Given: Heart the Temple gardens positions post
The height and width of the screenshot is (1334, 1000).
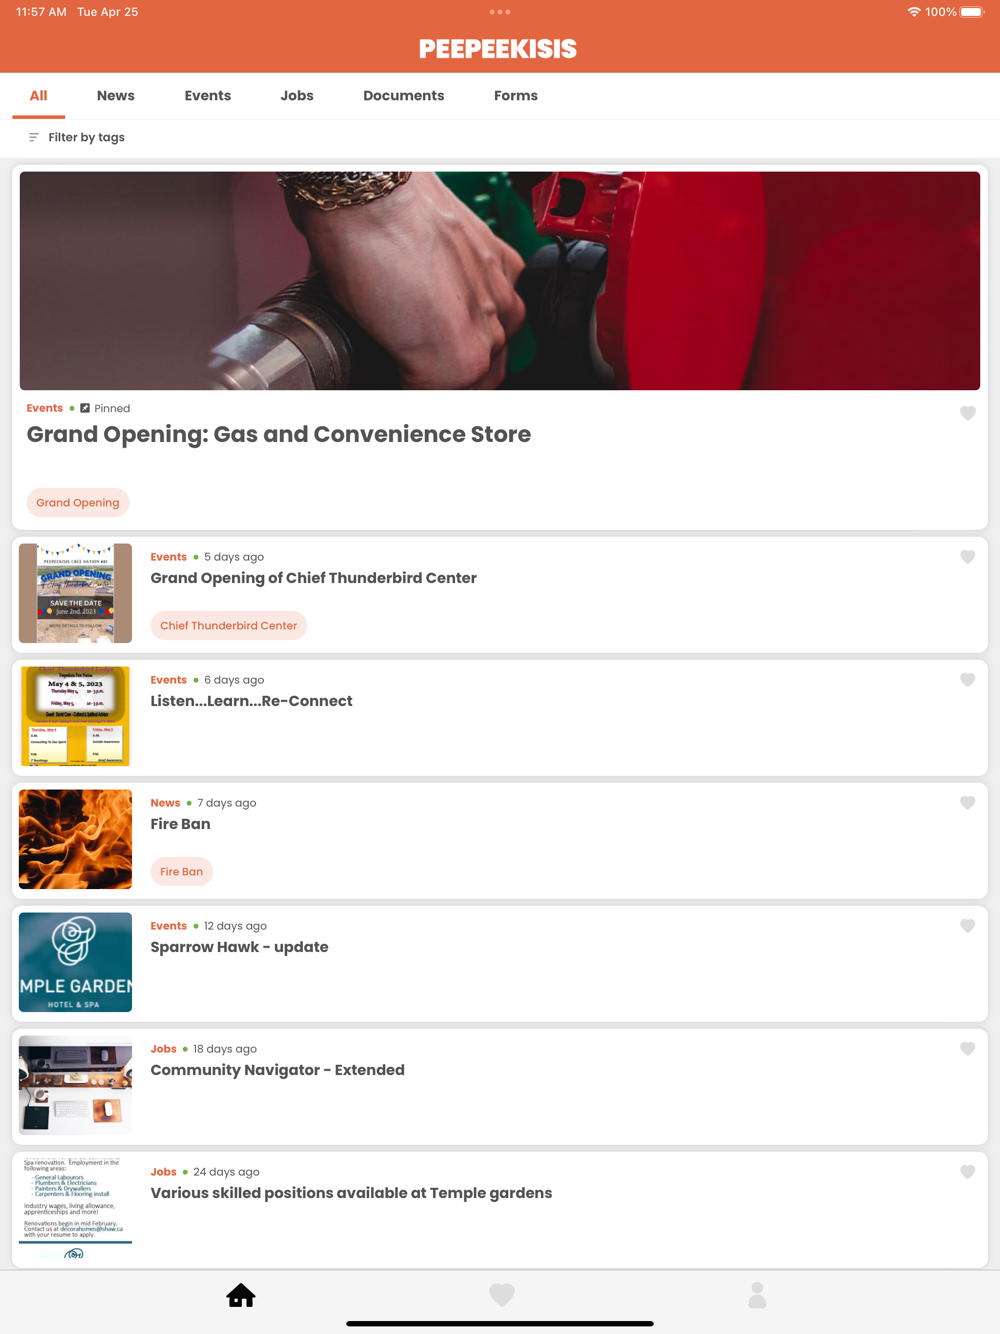Looking at the screenshot, I should click(x=968, y=1172).
